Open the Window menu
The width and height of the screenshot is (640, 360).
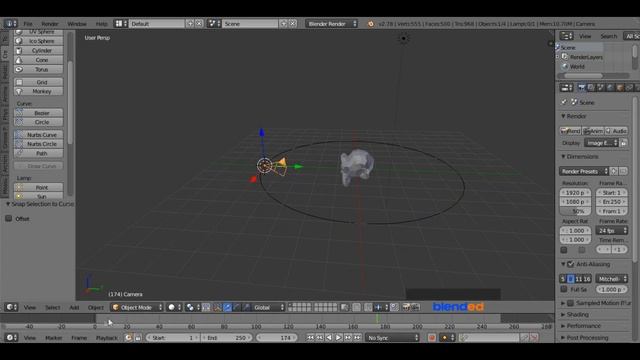[77, 24]
